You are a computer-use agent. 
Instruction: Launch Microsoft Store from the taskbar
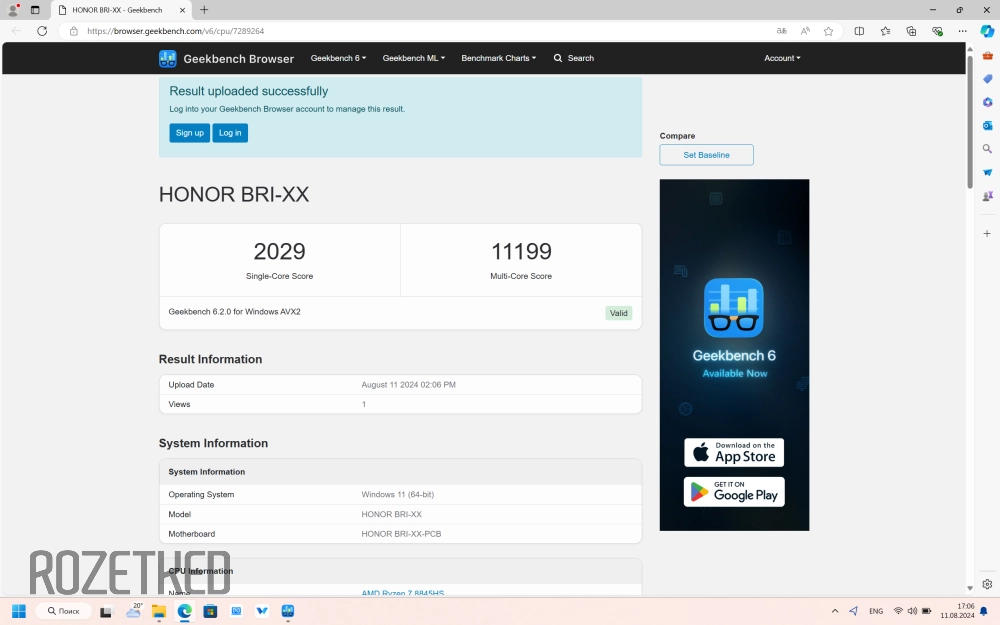[210, 611]
